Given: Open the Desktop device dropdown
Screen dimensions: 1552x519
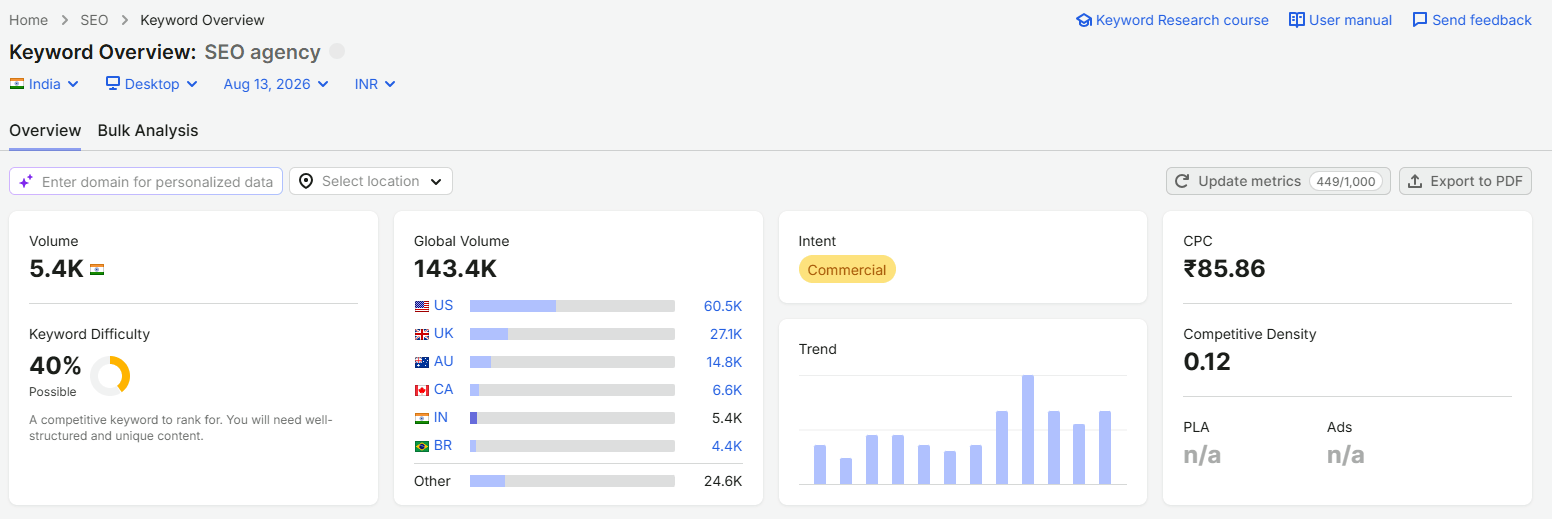Looking at the screenshot, I should (152, 84).
